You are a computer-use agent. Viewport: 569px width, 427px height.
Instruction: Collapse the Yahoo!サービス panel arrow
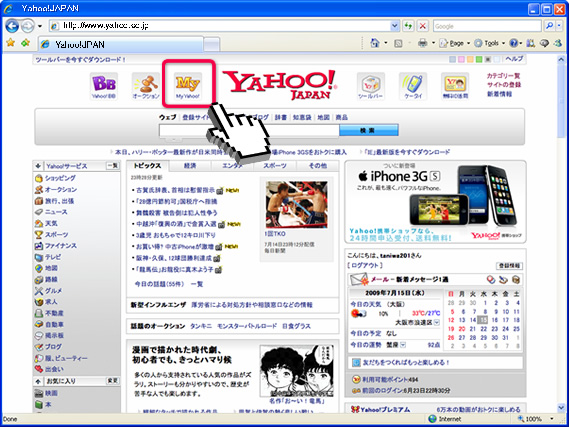pyautogui.click(x=38, y=166)
